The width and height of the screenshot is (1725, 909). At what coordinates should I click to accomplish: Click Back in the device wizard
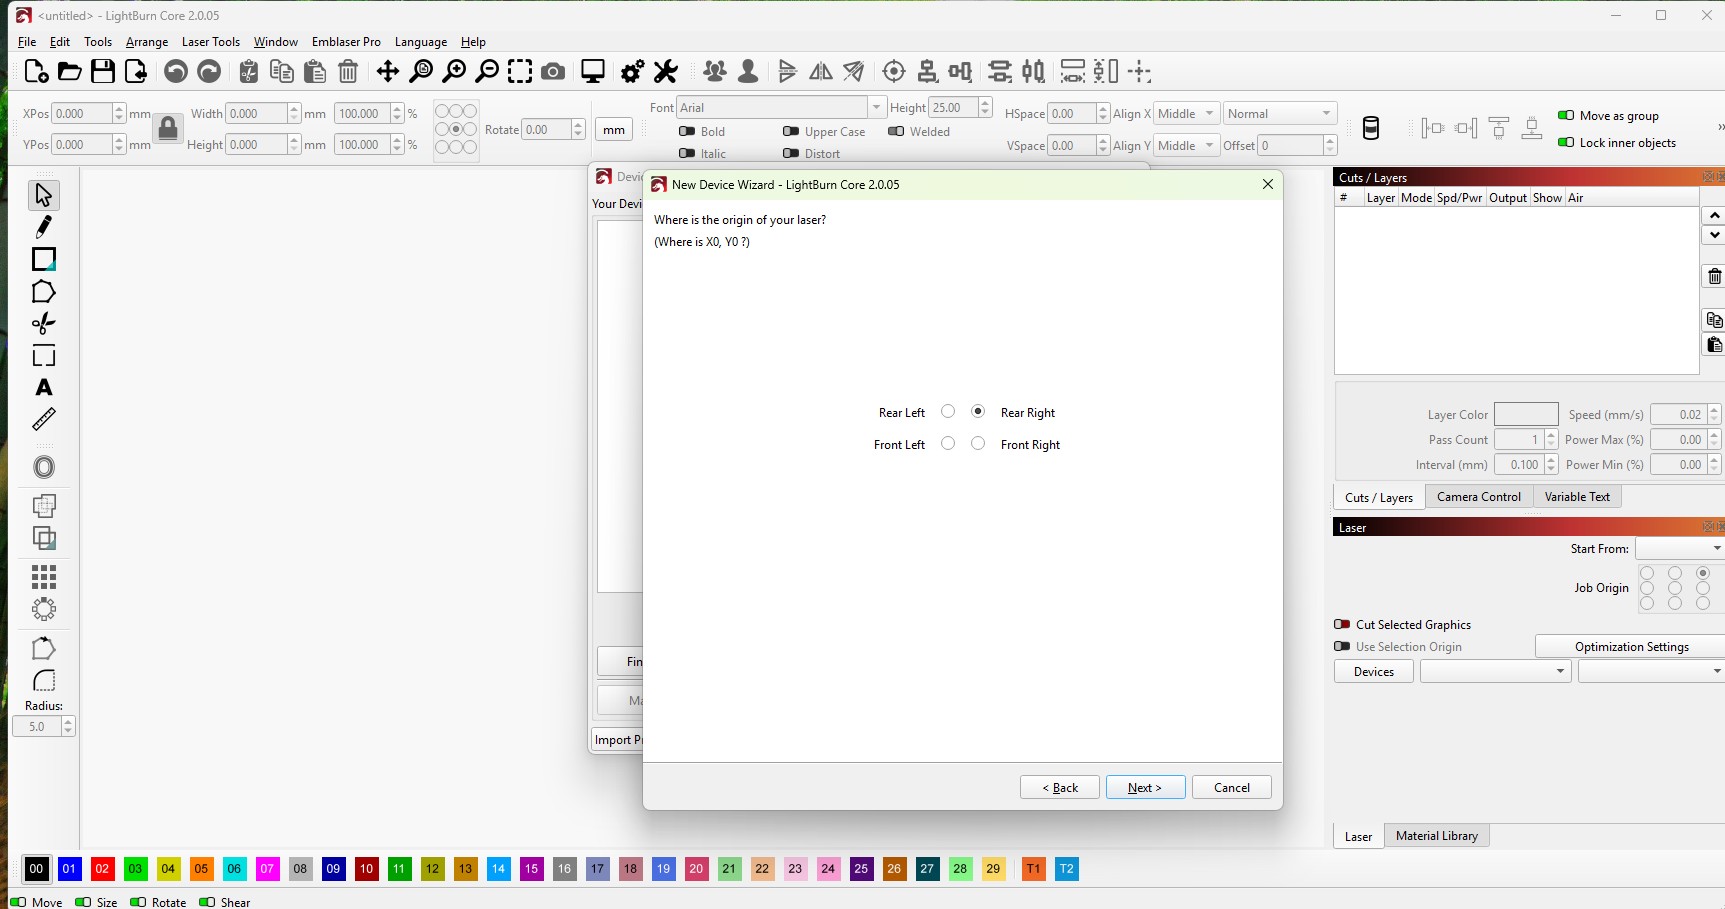pyautogui.click(x=1060, y=787)
